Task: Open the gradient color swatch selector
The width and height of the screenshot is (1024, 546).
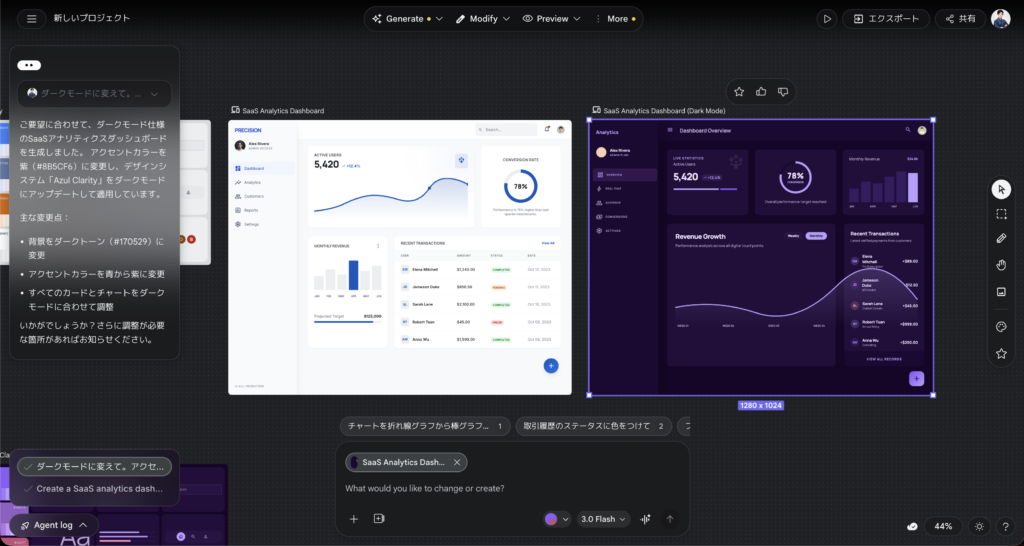Action: (x=557, y=519)
